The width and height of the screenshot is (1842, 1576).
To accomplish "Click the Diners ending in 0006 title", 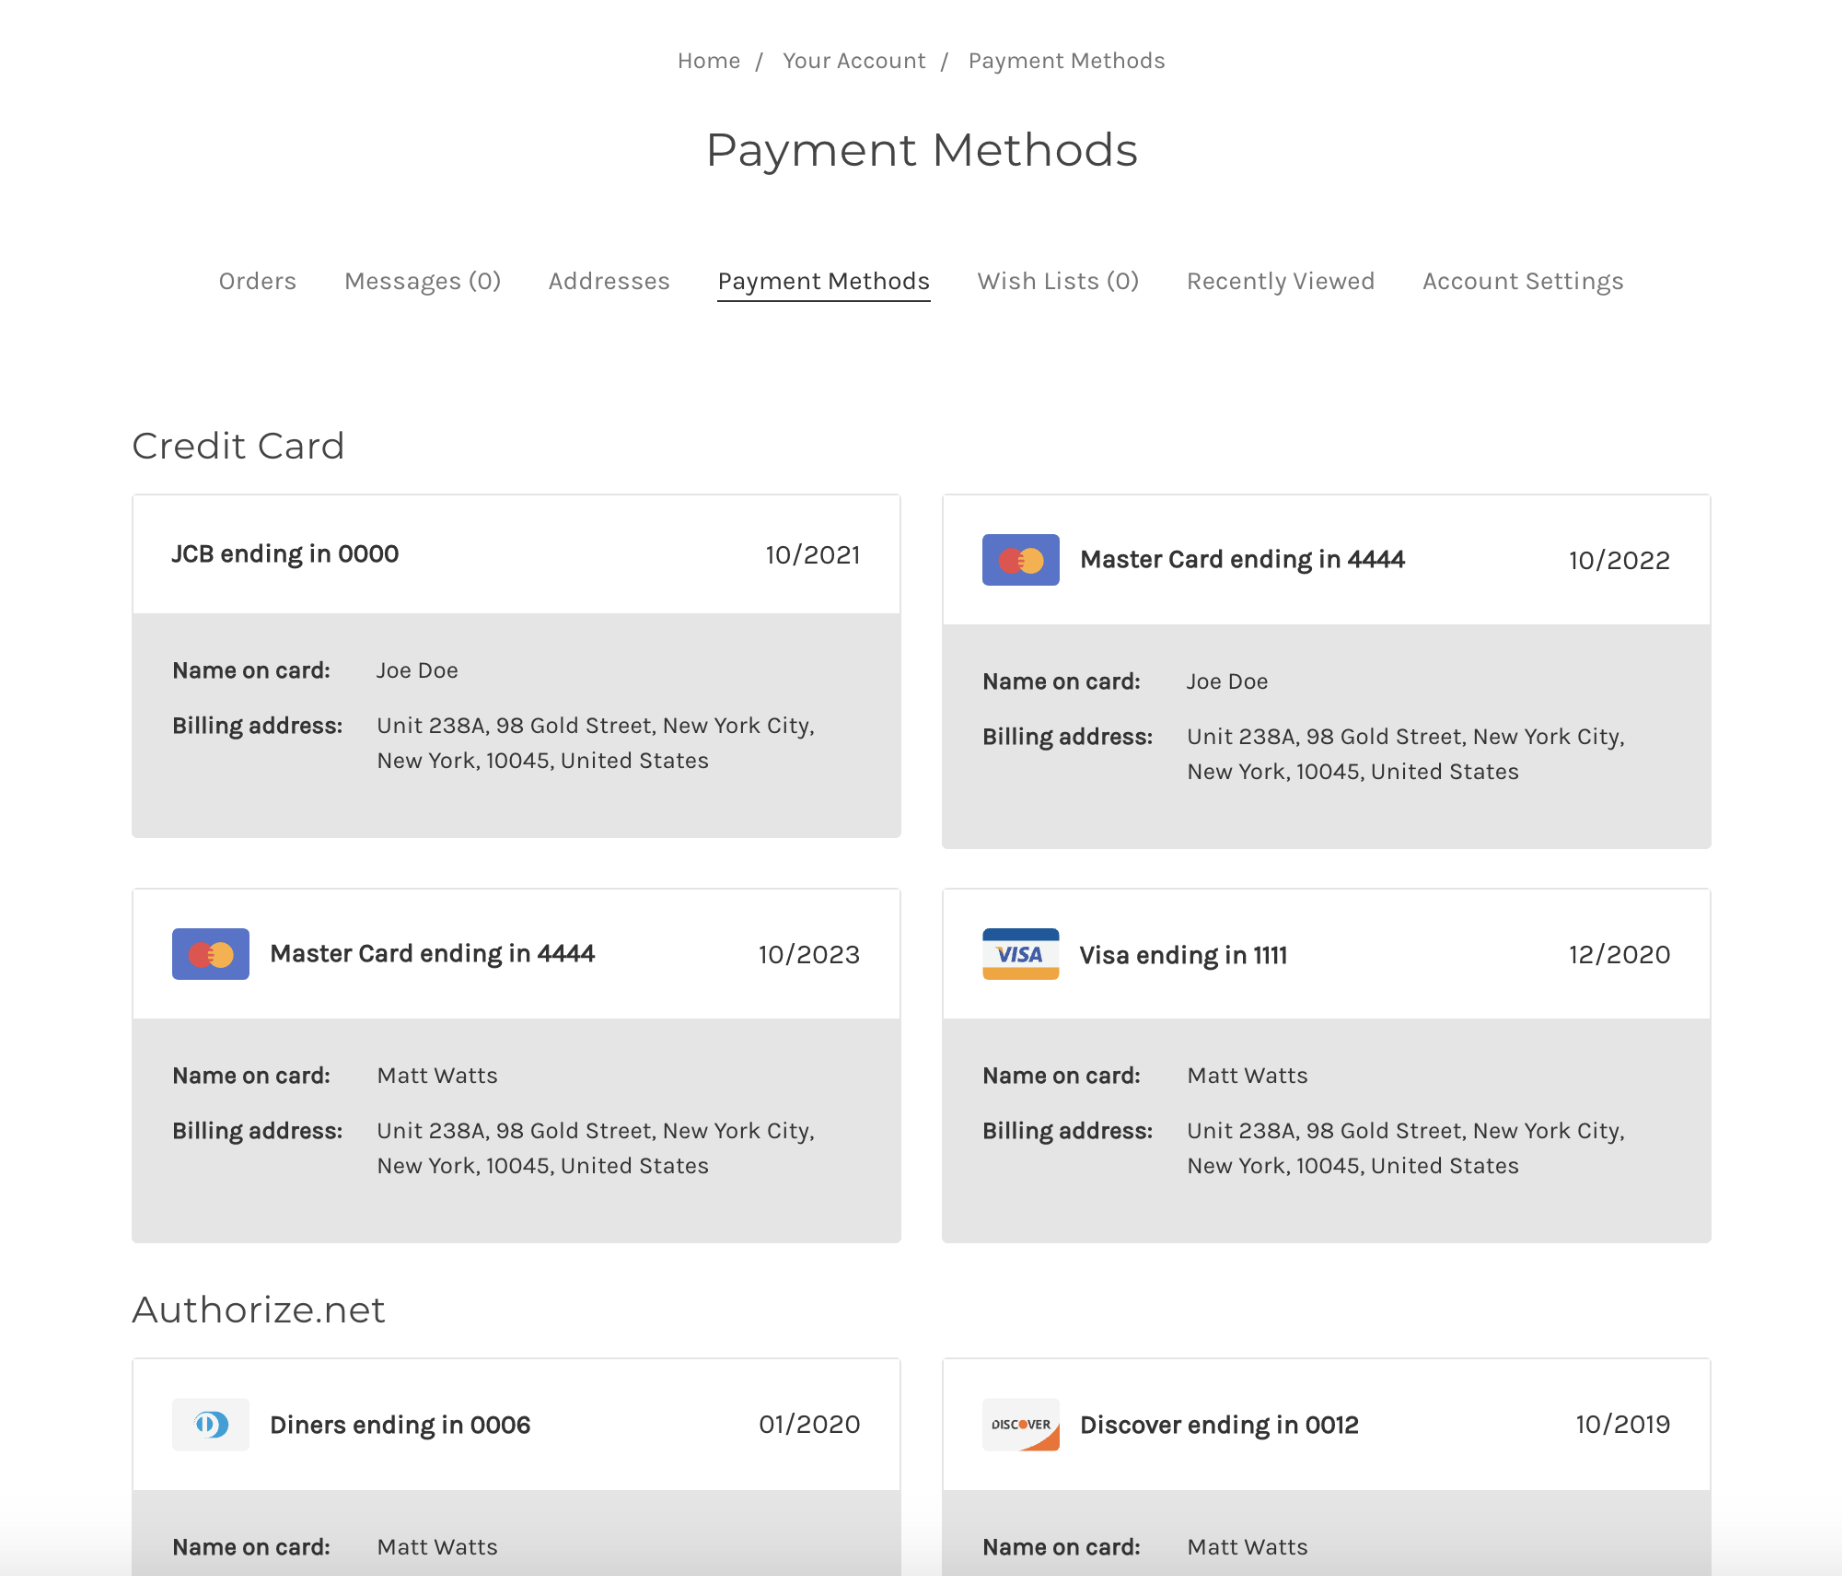I will click(x=400, y=1425).
